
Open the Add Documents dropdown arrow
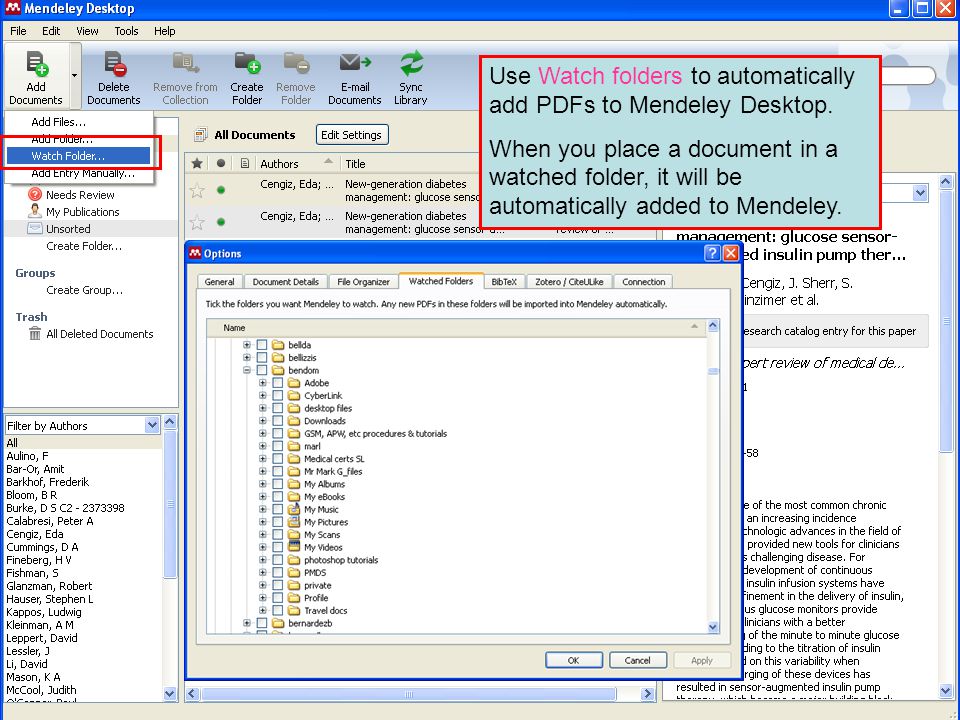75,76
